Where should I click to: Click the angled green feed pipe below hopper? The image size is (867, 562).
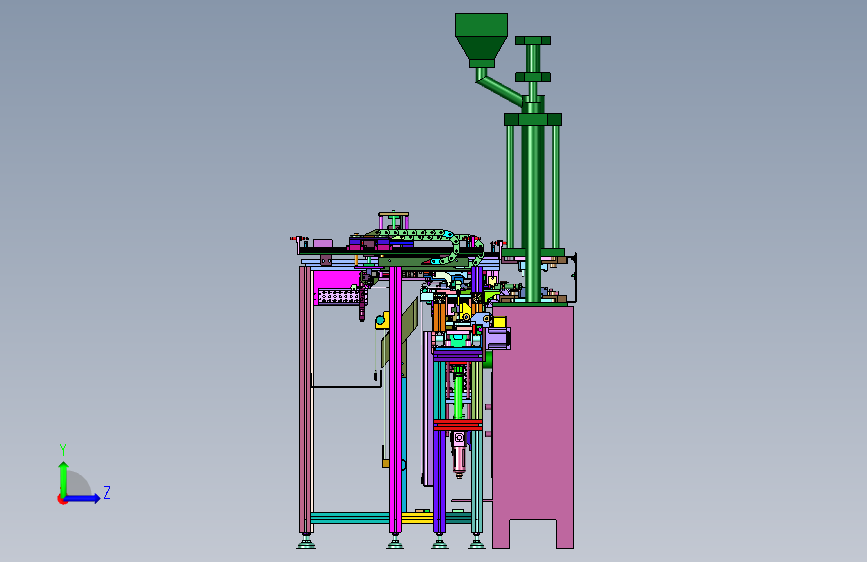499,89
